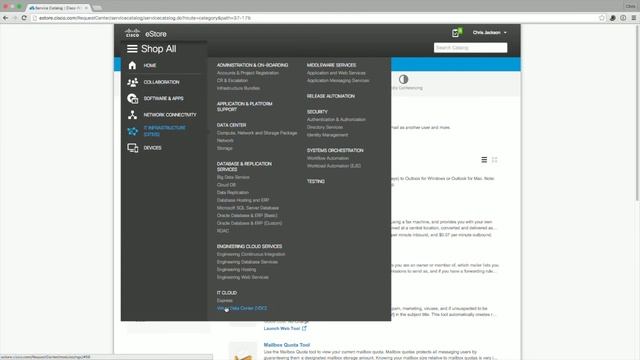The height and width of the screenshot is (360, 640).
Task: Click the Cisco logo in the header
Action: tap(132, 33)
